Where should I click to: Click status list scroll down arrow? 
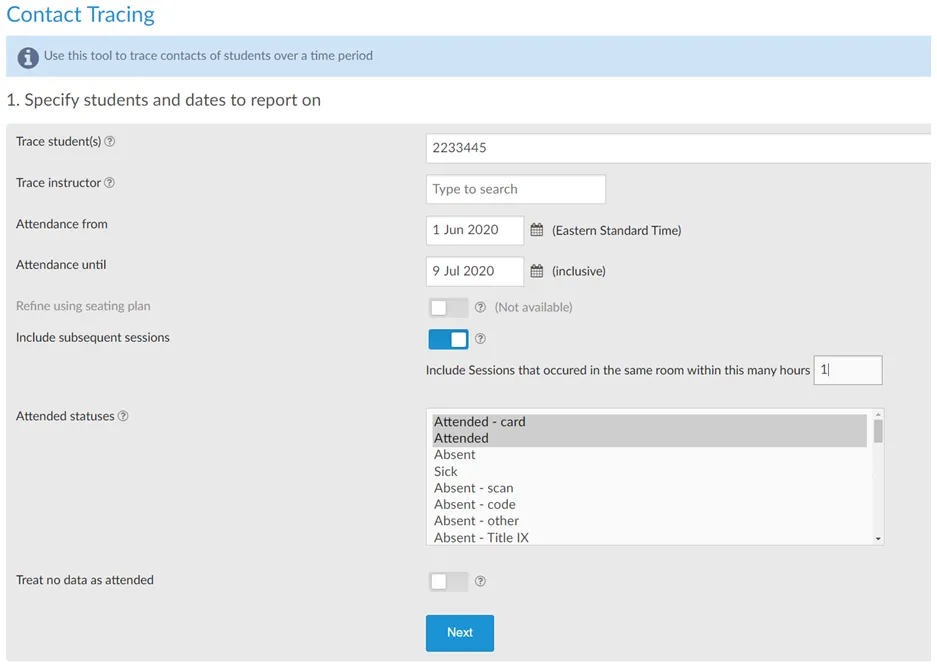pyautogui.click(x=878, y=539)
